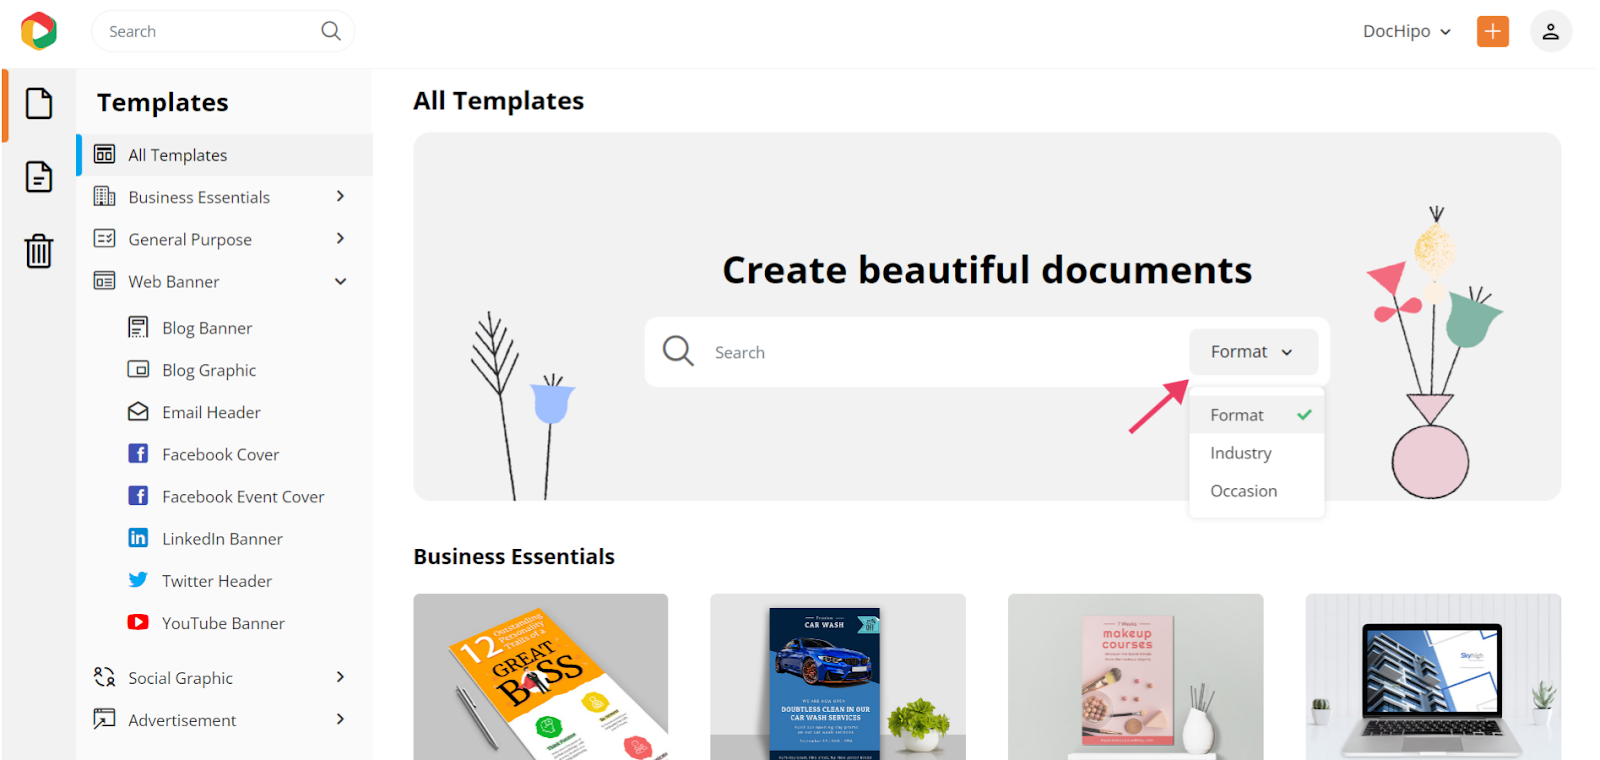Select Industry option in dropdown list
The width and height of the screenshot is (1600, 760).
pos(1257,453)
